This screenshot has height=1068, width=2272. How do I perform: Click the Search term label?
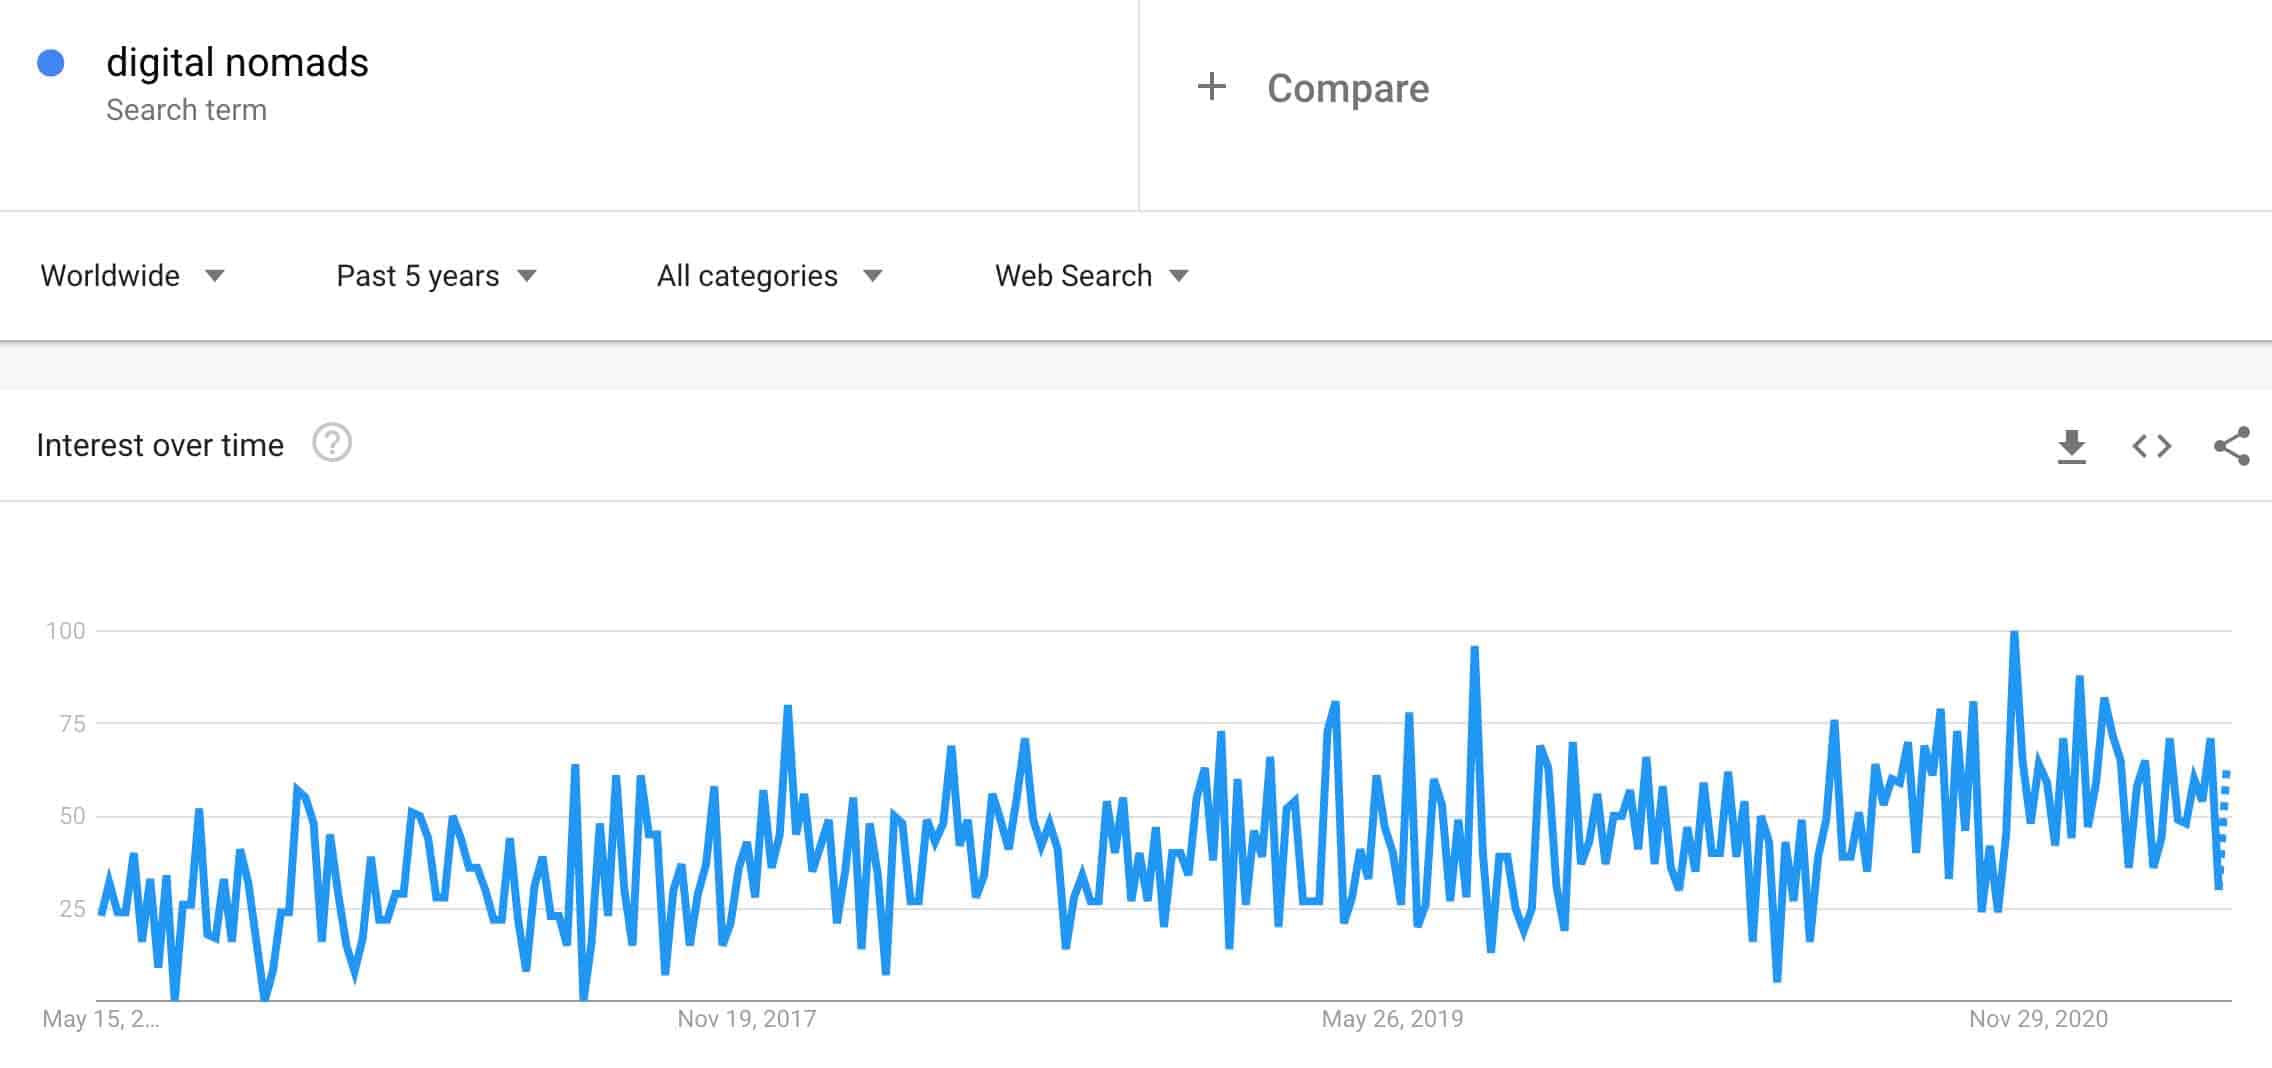187,110
